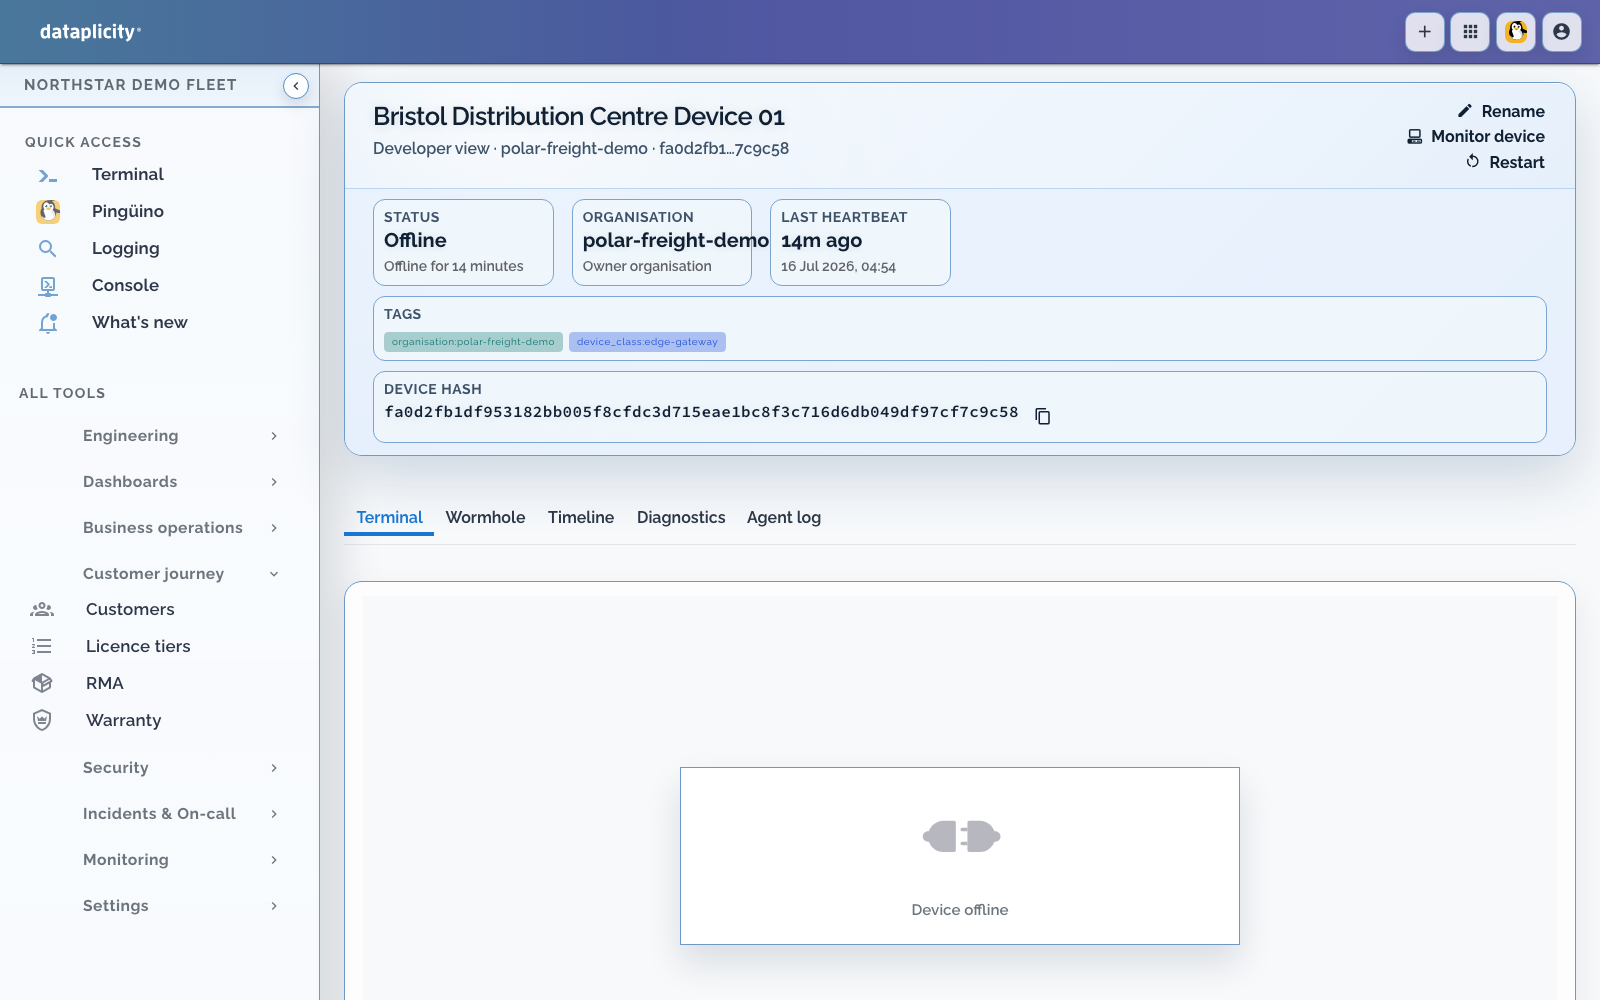This screenshot has width=1600, height=1000.
Task: Click the Business operations menu label
Action: click(x=163, y=528)
